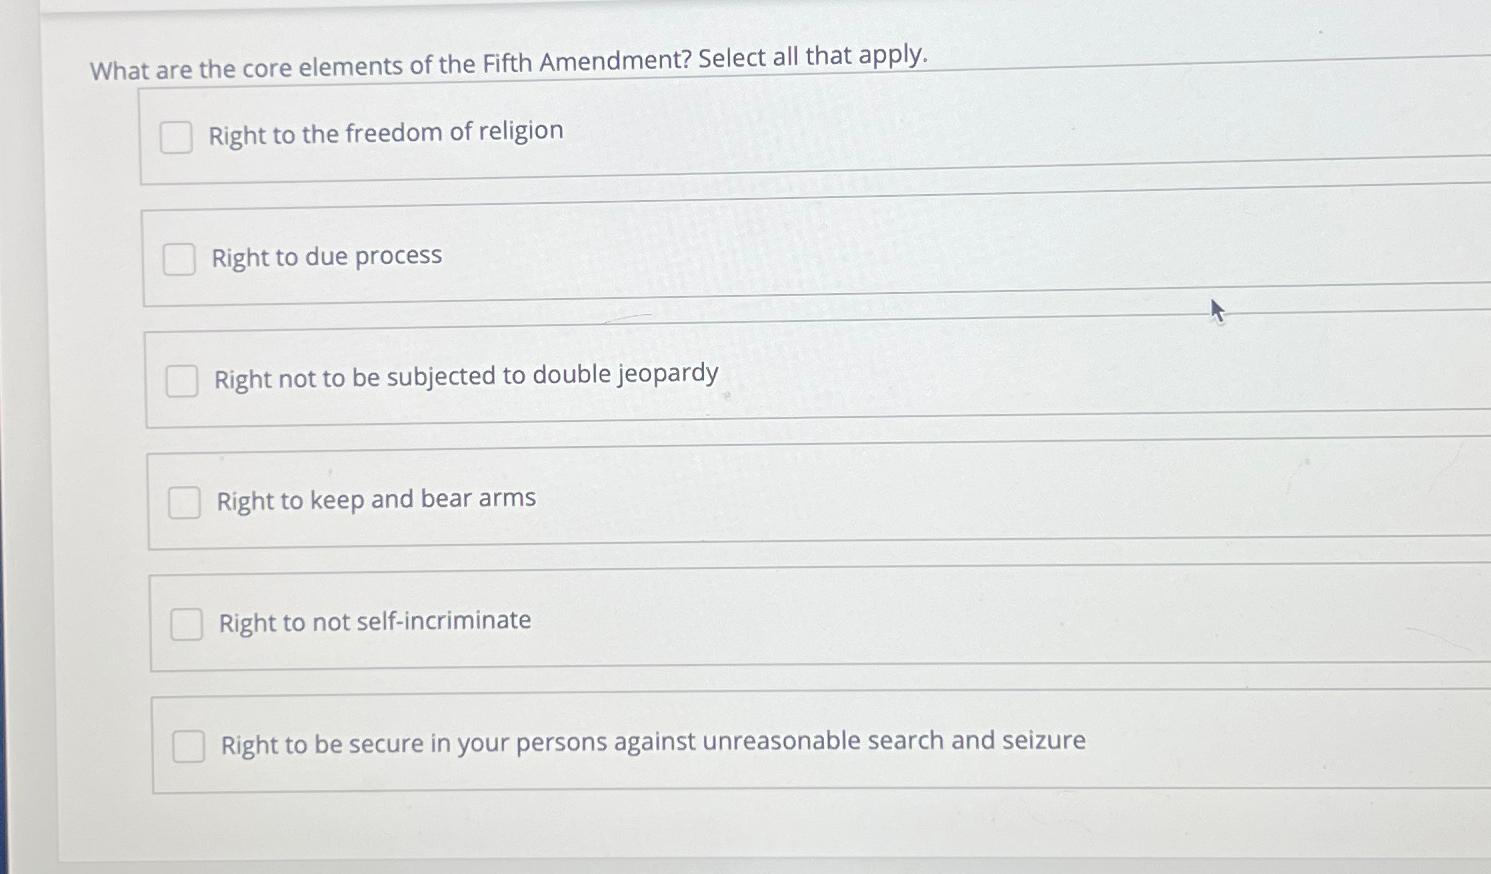Image resolution: width=1491 pixels, height=874 pixels.
Task: Select the keep and bear arms answer option
Action: 376,499
